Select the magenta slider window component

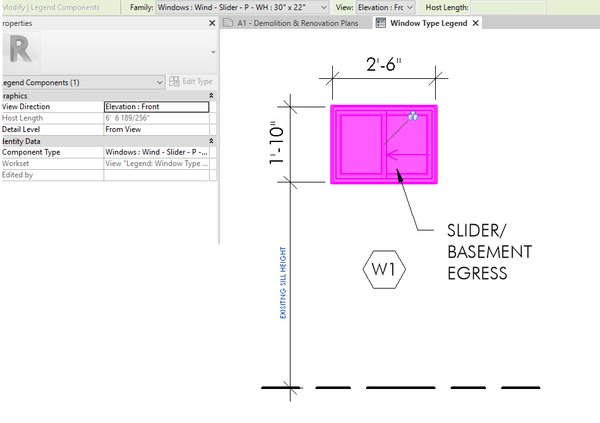(x=384, y=145)
